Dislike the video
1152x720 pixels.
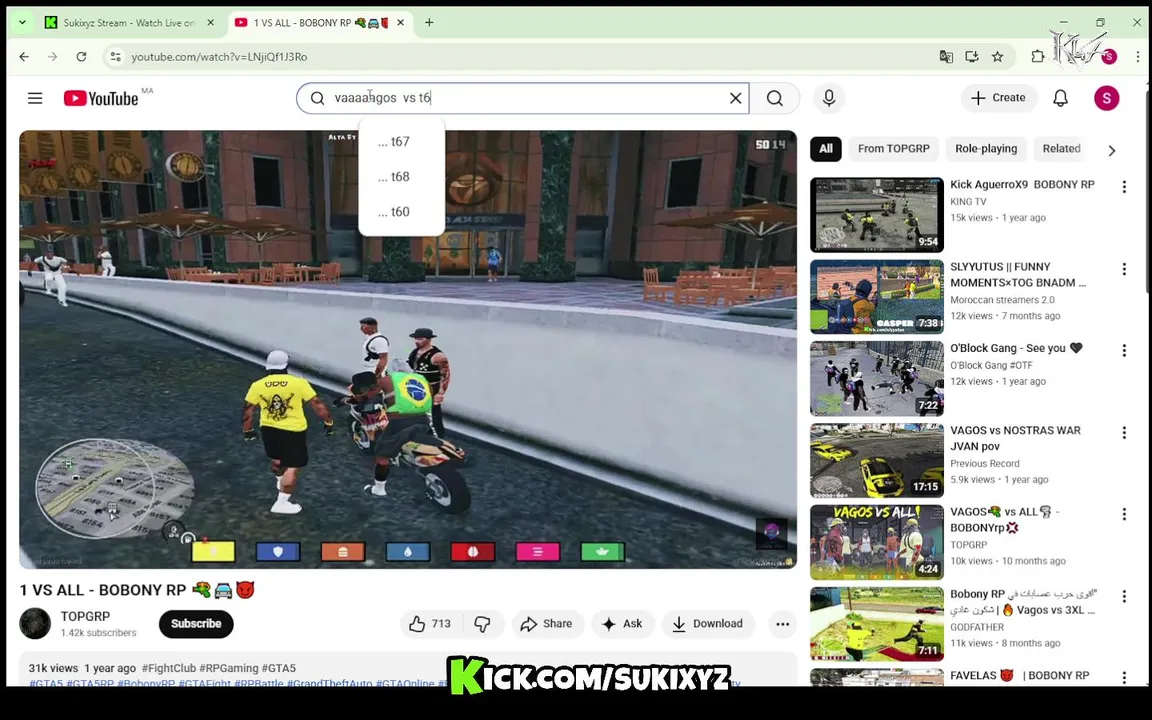click(x=483, y=624)
